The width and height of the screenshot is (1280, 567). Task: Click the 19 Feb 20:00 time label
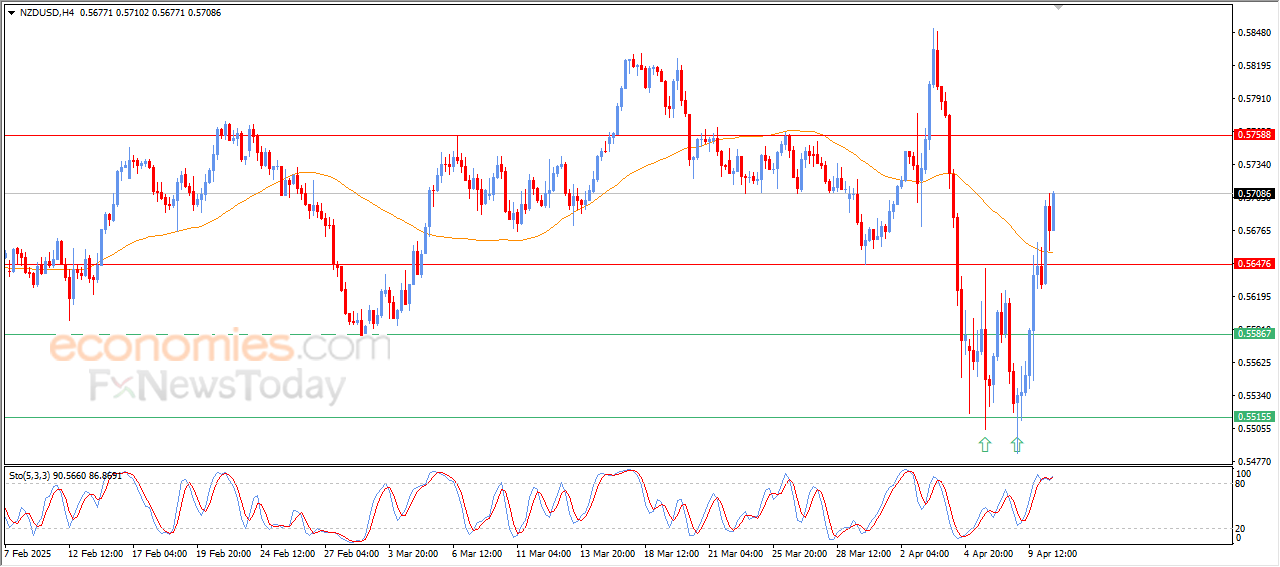click(224, 553)
